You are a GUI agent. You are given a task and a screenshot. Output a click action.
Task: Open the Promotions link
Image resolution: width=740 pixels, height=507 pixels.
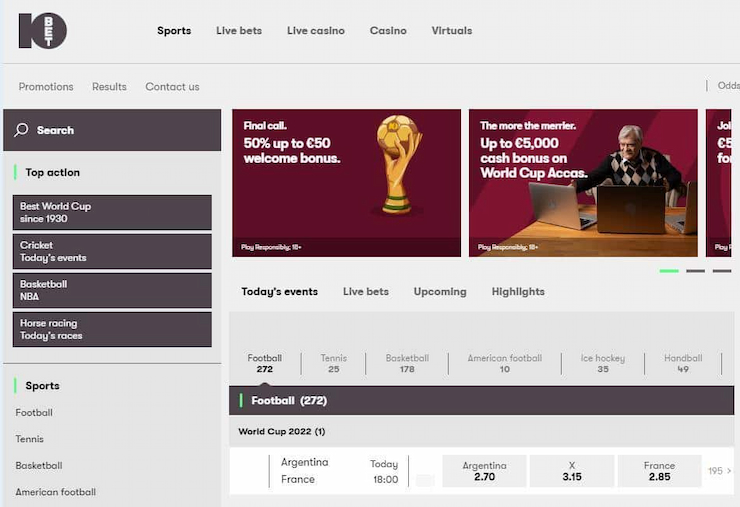coord(46,87)
